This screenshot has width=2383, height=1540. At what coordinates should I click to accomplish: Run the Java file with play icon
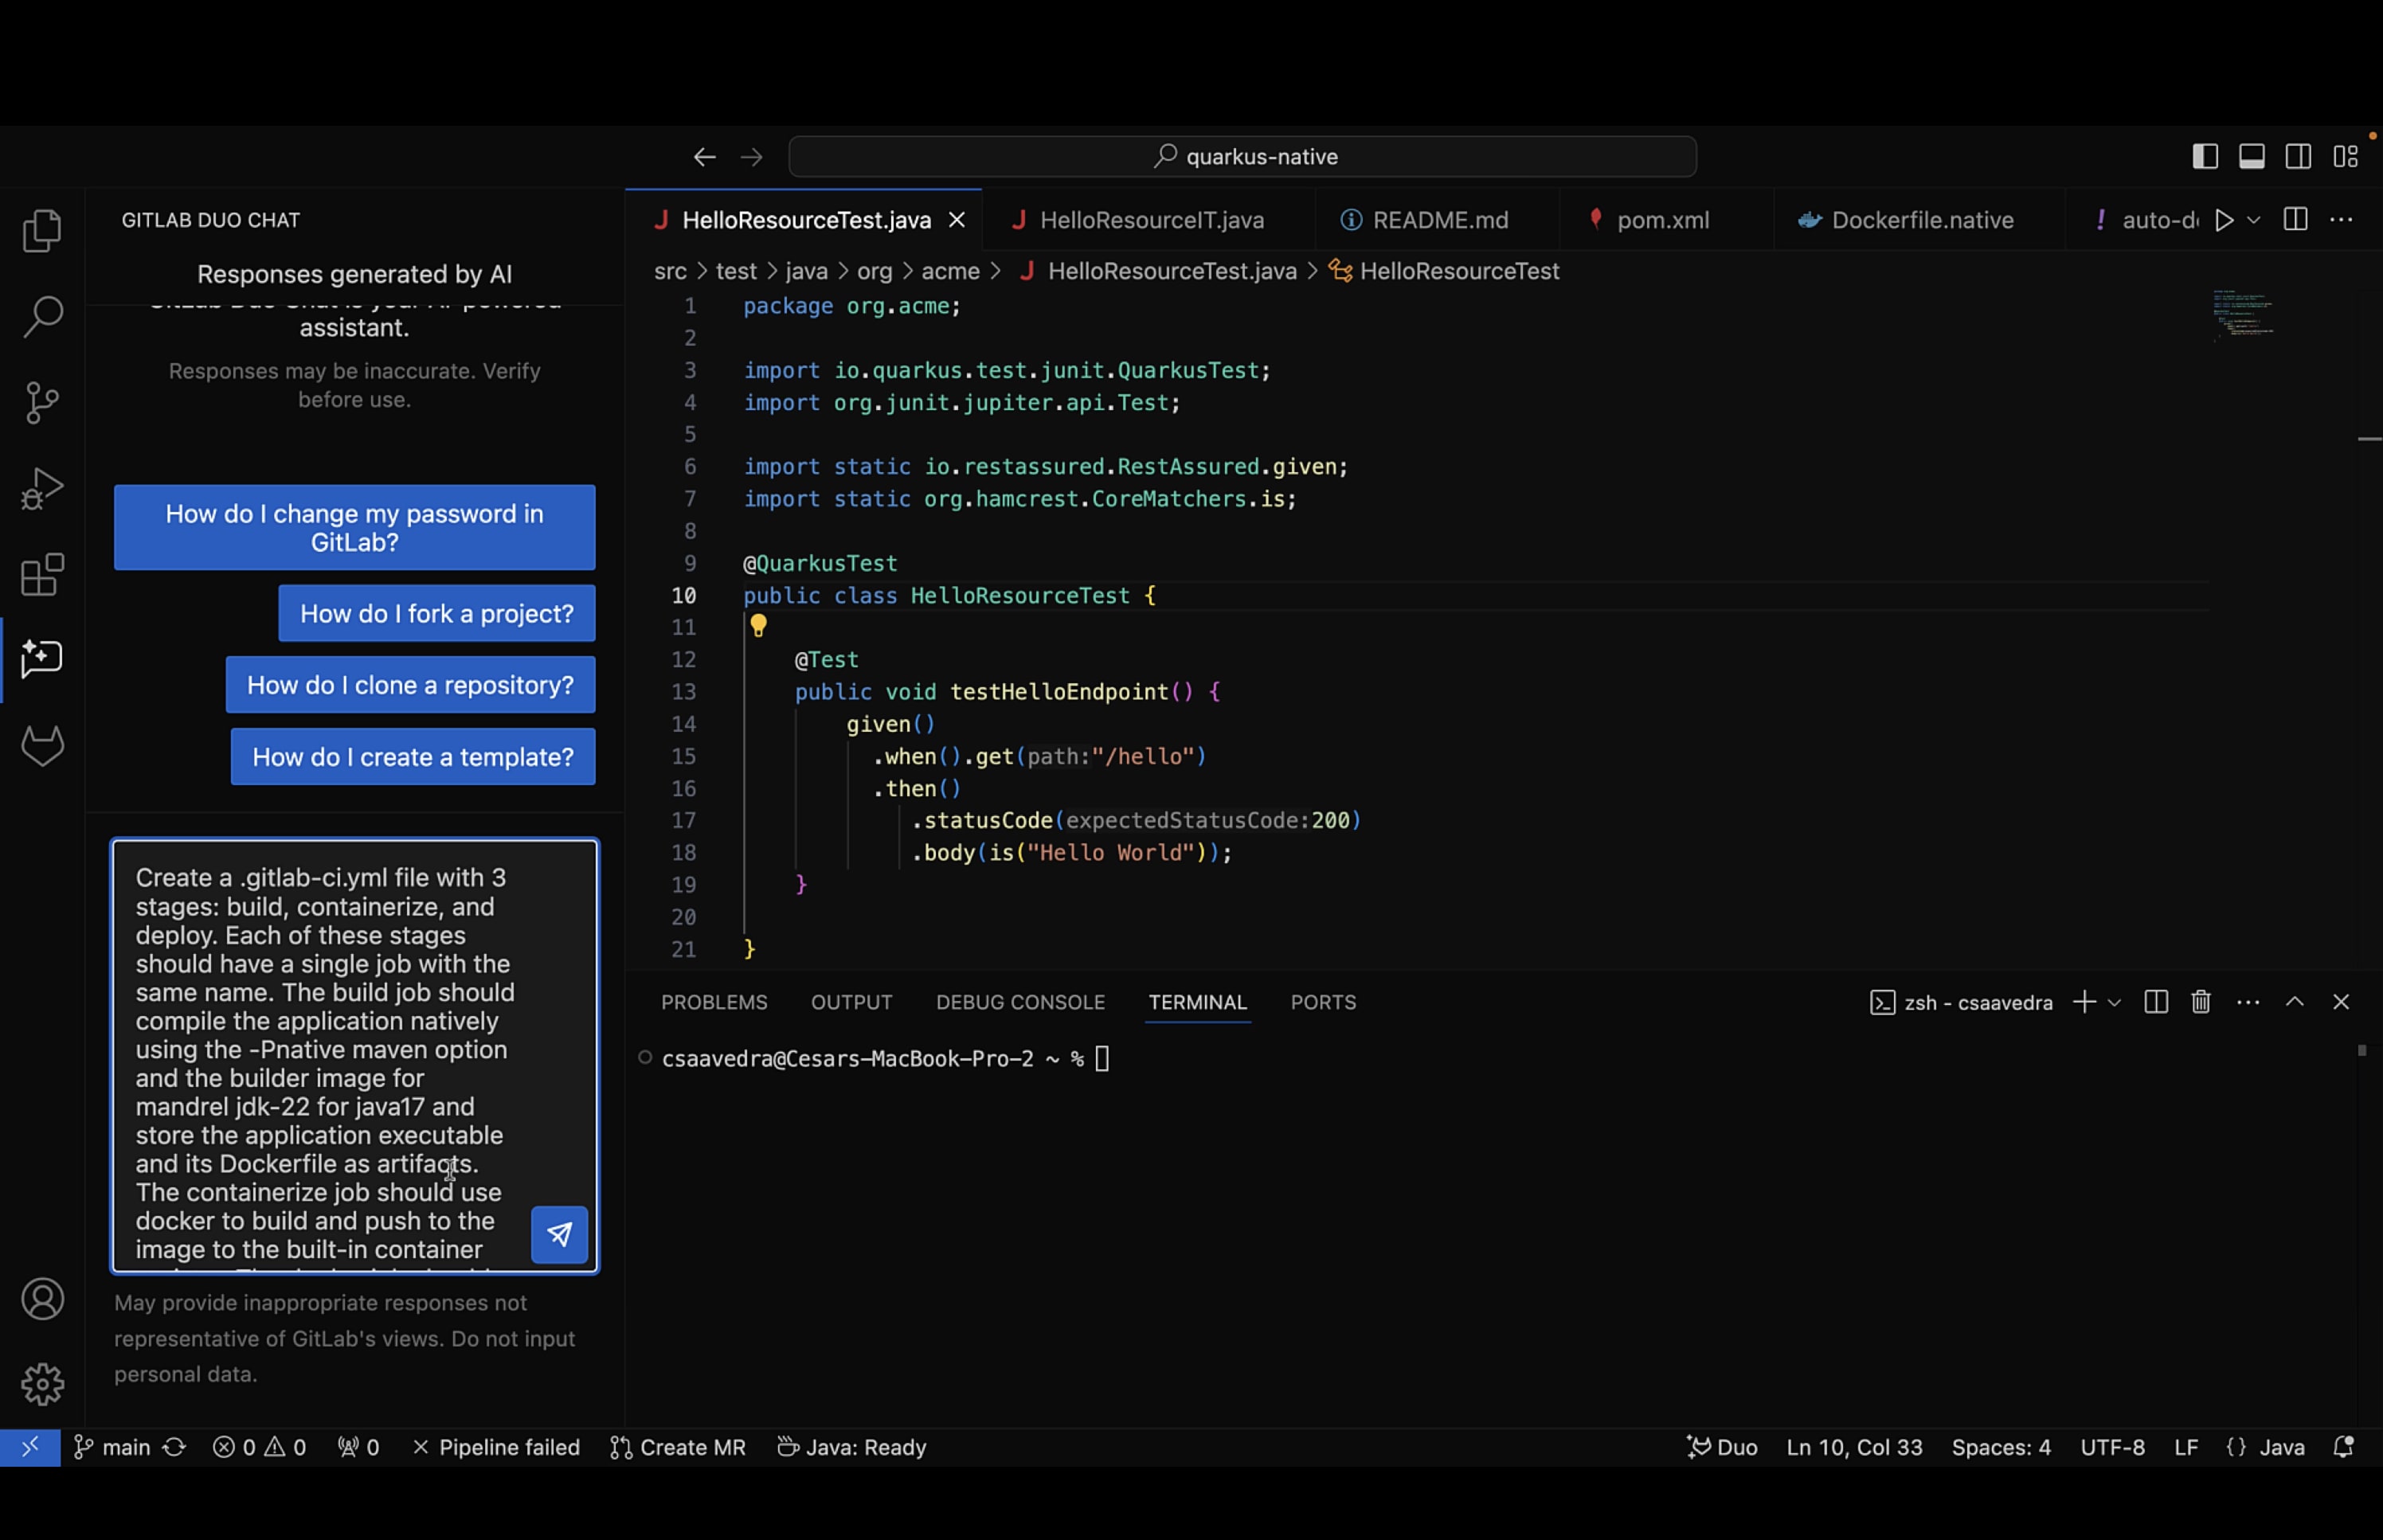coord(2223,220)
